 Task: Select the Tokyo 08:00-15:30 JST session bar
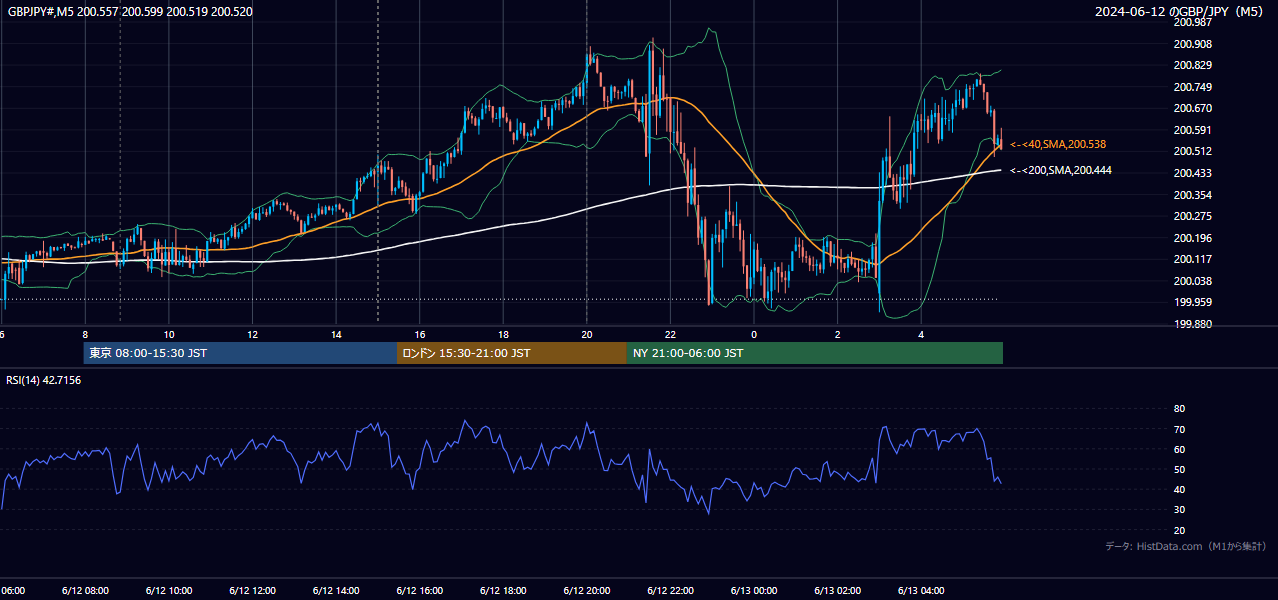tap(240, 353)
